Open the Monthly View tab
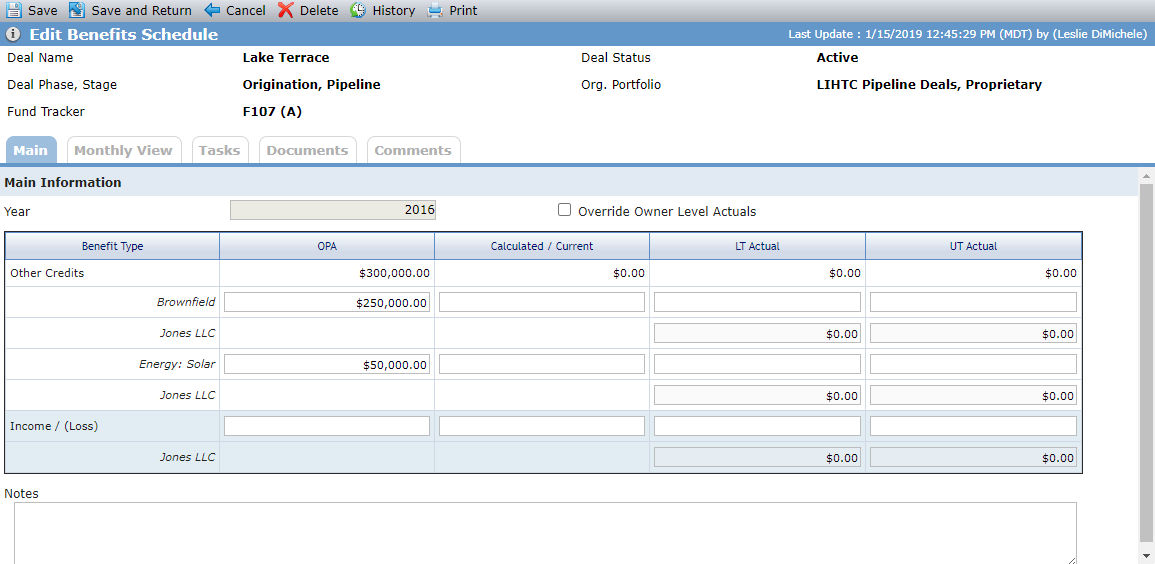The height and width of the screenshot is (564, 1155). [123, 150]
